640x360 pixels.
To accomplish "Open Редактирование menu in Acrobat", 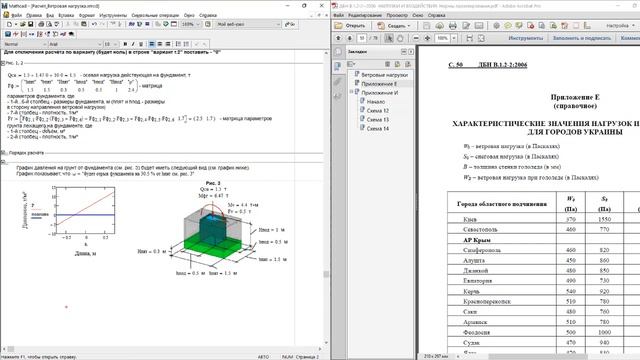I will [x=365, y=15].
